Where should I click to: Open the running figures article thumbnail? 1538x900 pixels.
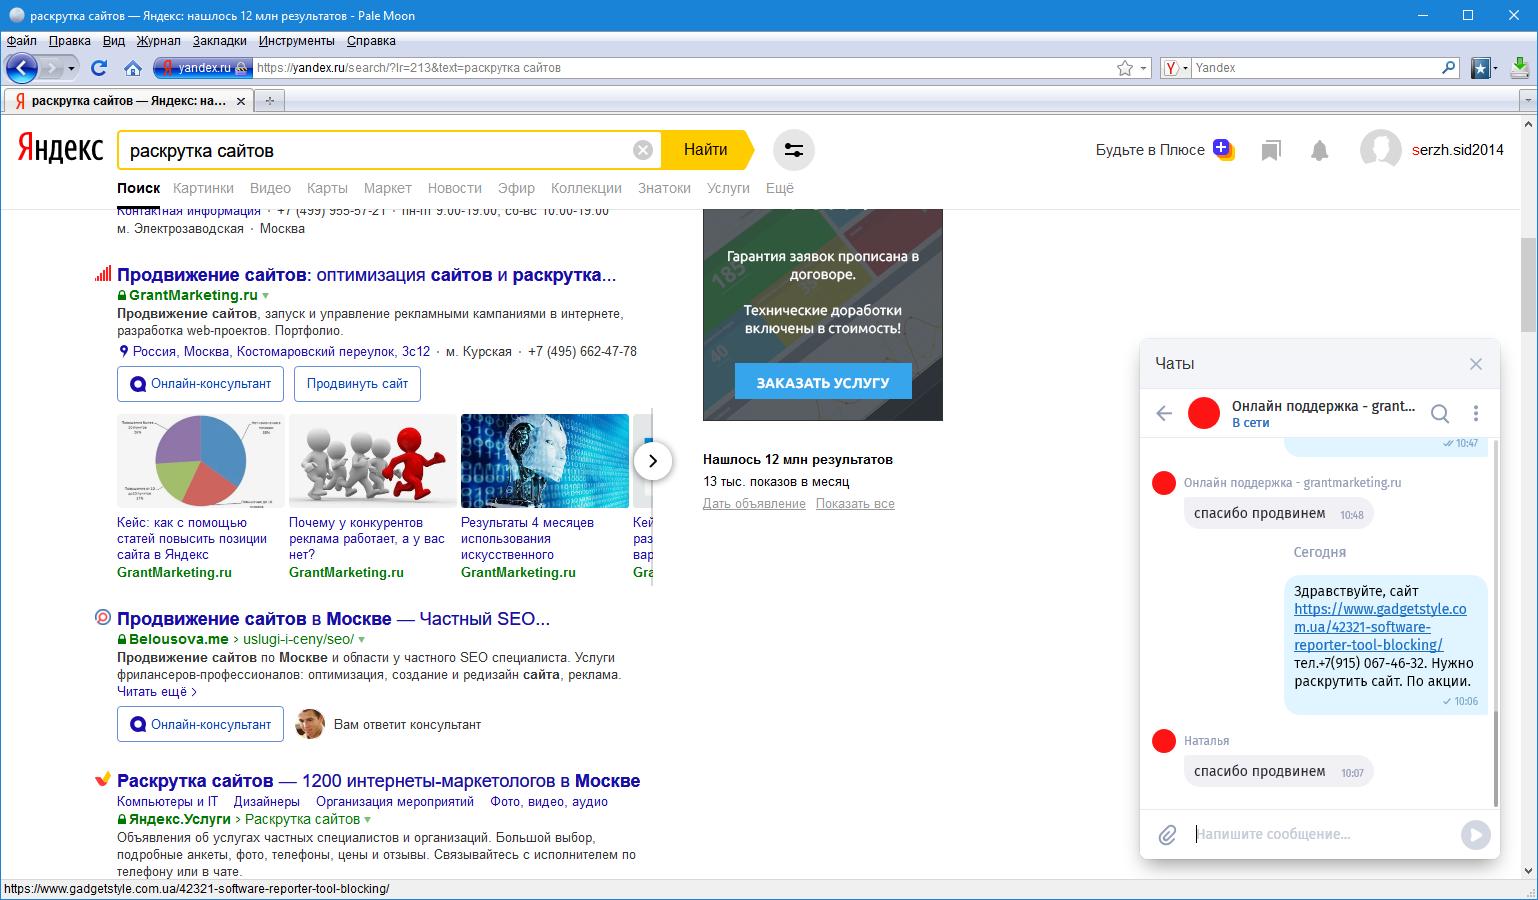pos(373,461)
